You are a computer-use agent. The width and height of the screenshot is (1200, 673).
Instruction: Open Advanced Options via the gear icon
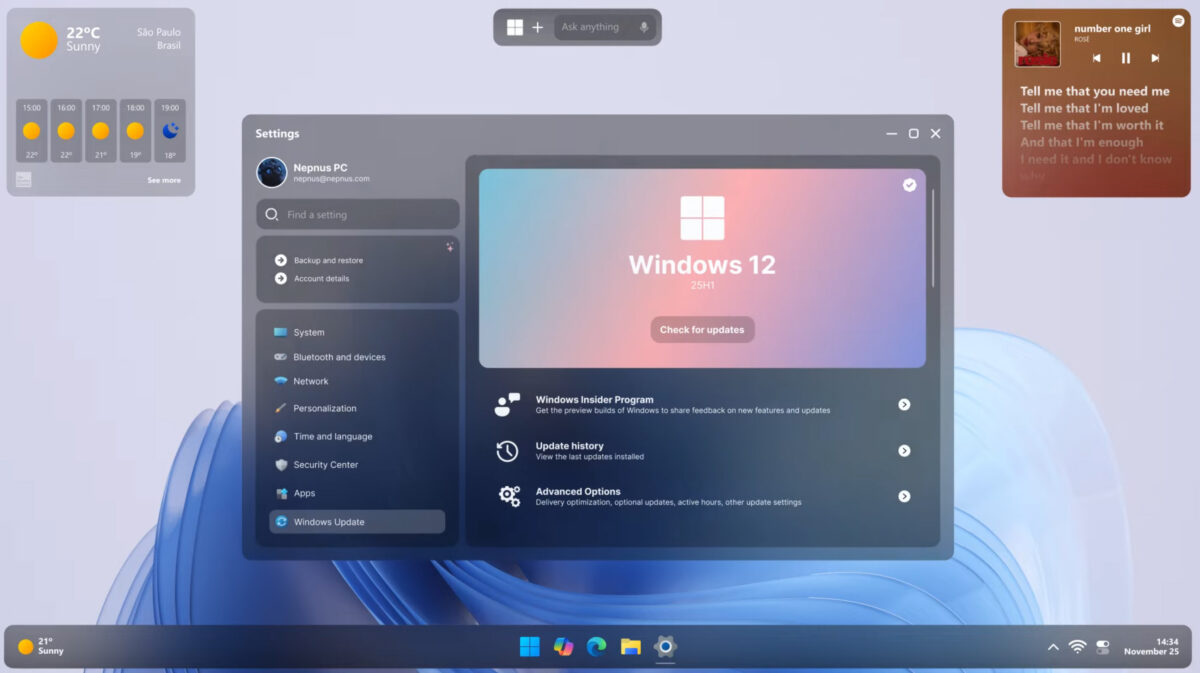click(508, 495)
